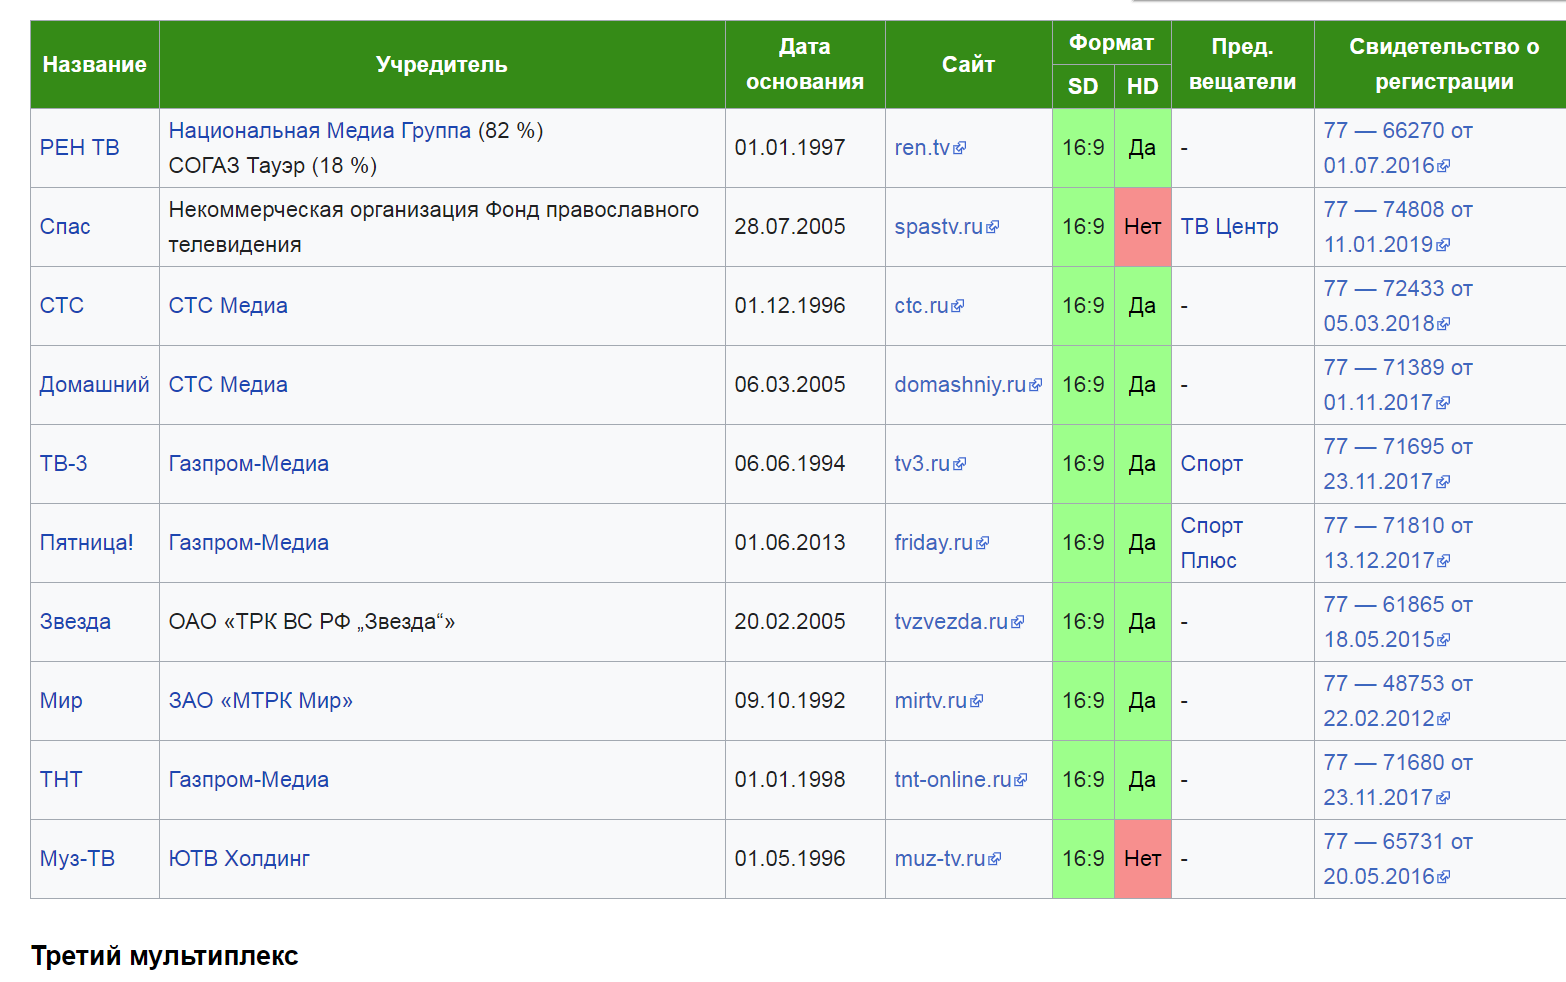The width and height of the screenshot is (1566, 982).
Task: Open the Спас channel link
Action: coord(65,227)
